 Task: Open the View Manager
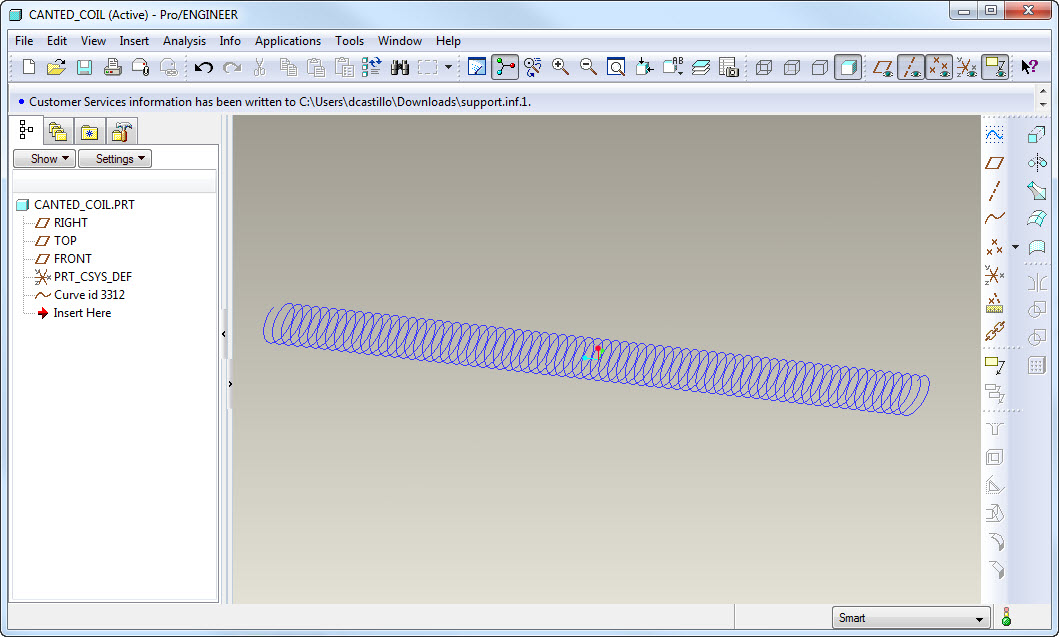pos(731,67)
